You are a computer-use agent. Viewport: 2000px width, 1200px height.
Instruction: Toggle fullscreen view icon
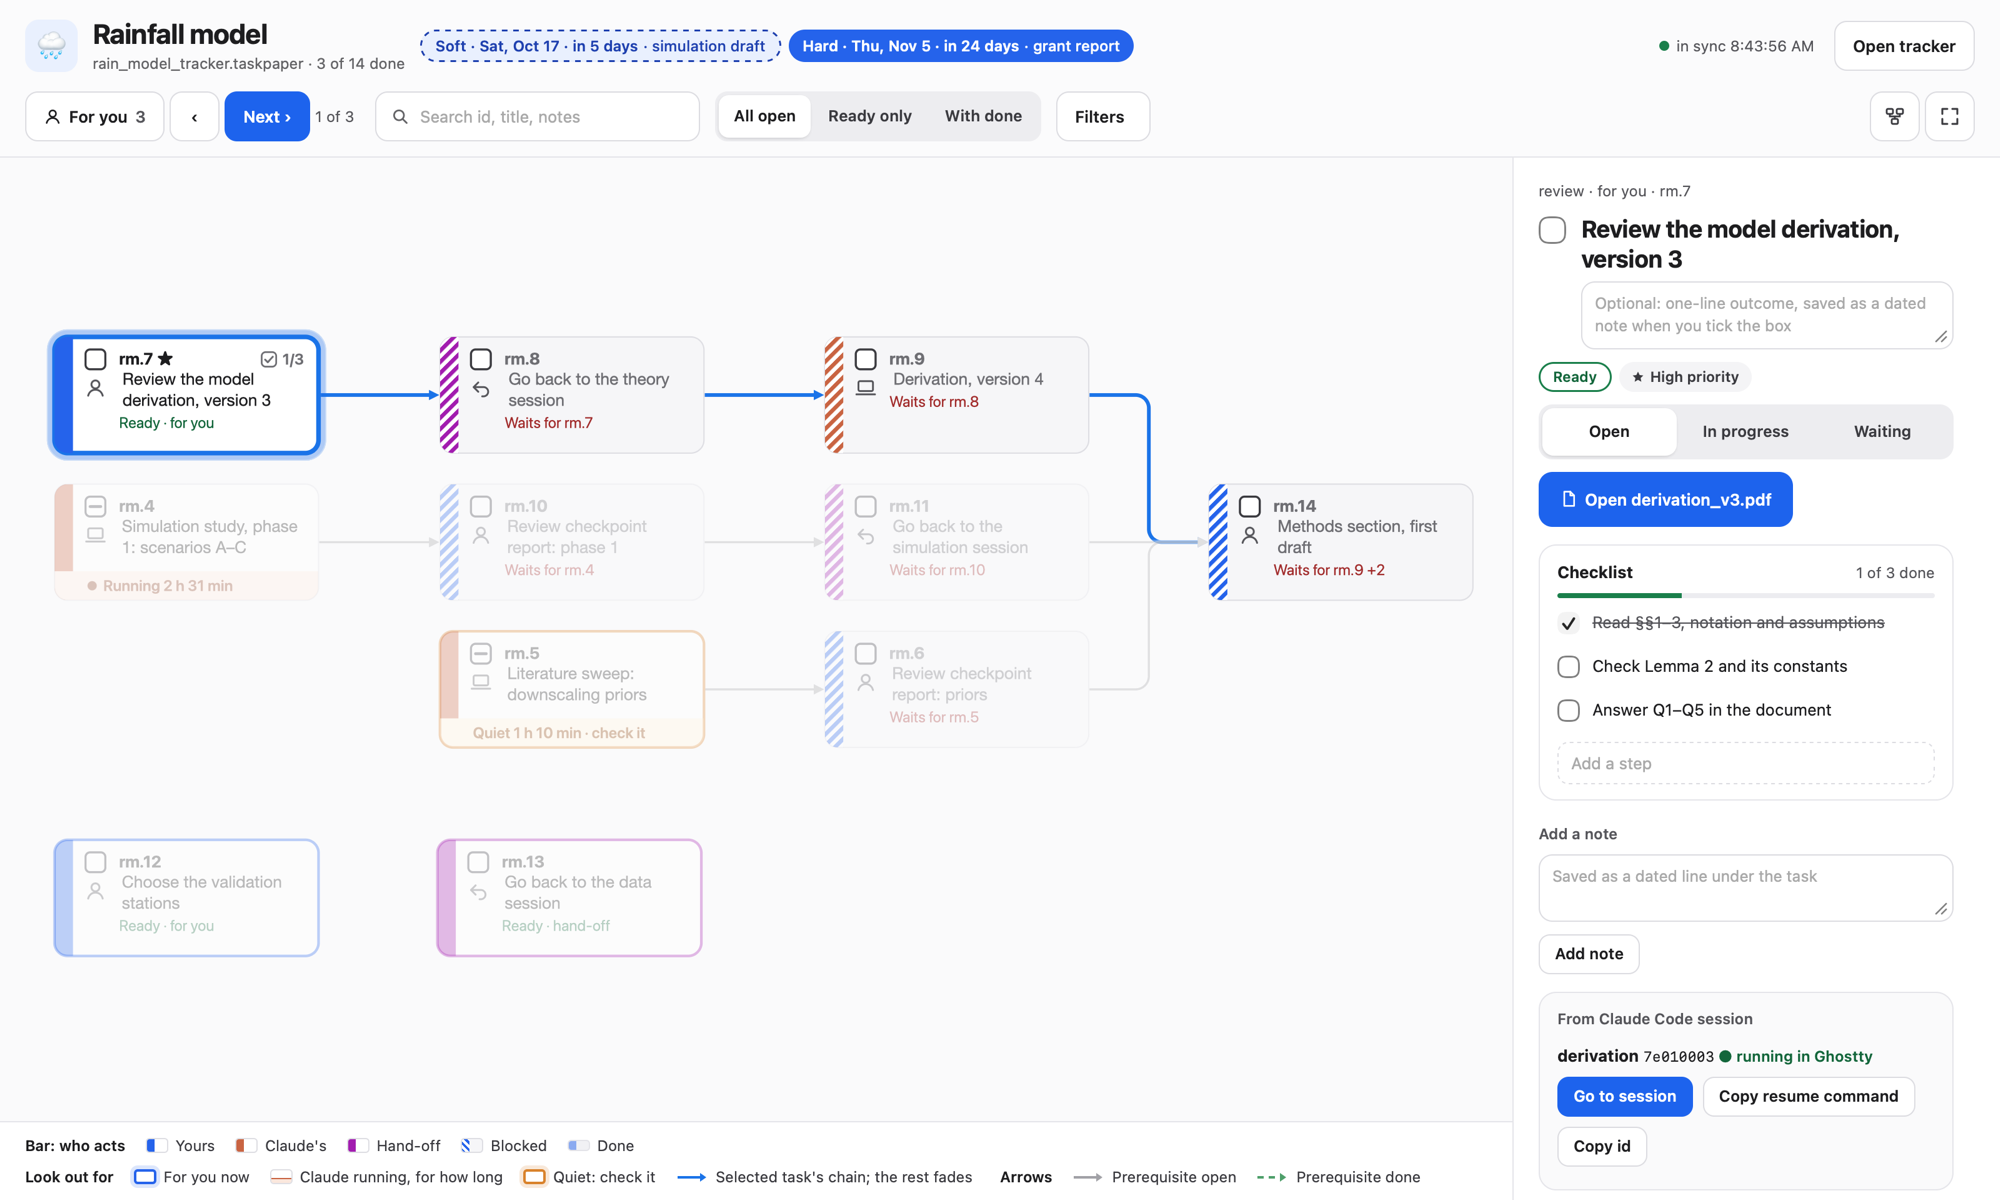[1949, 116]
